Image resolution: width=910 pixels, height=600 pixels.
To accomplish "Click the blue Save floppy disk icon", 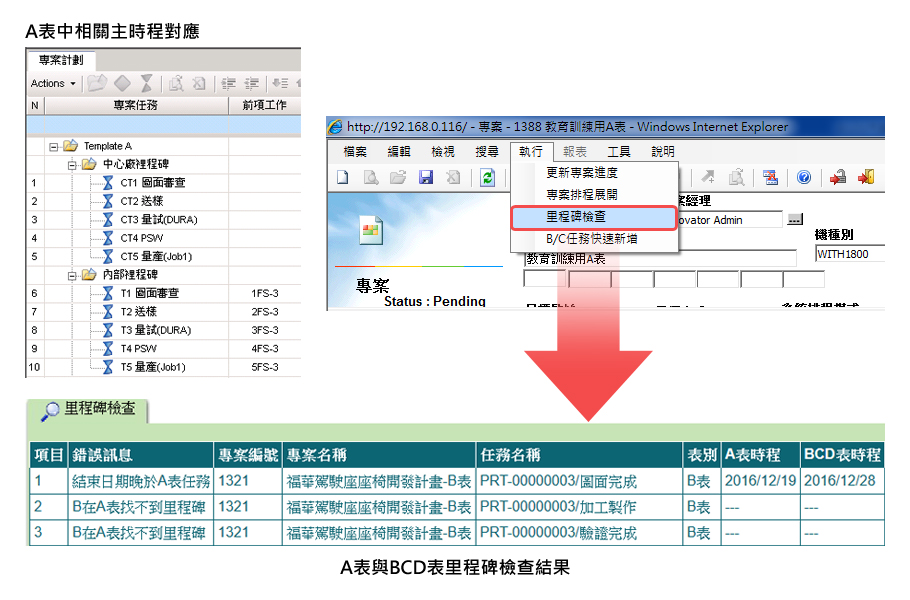I will 426,178.
